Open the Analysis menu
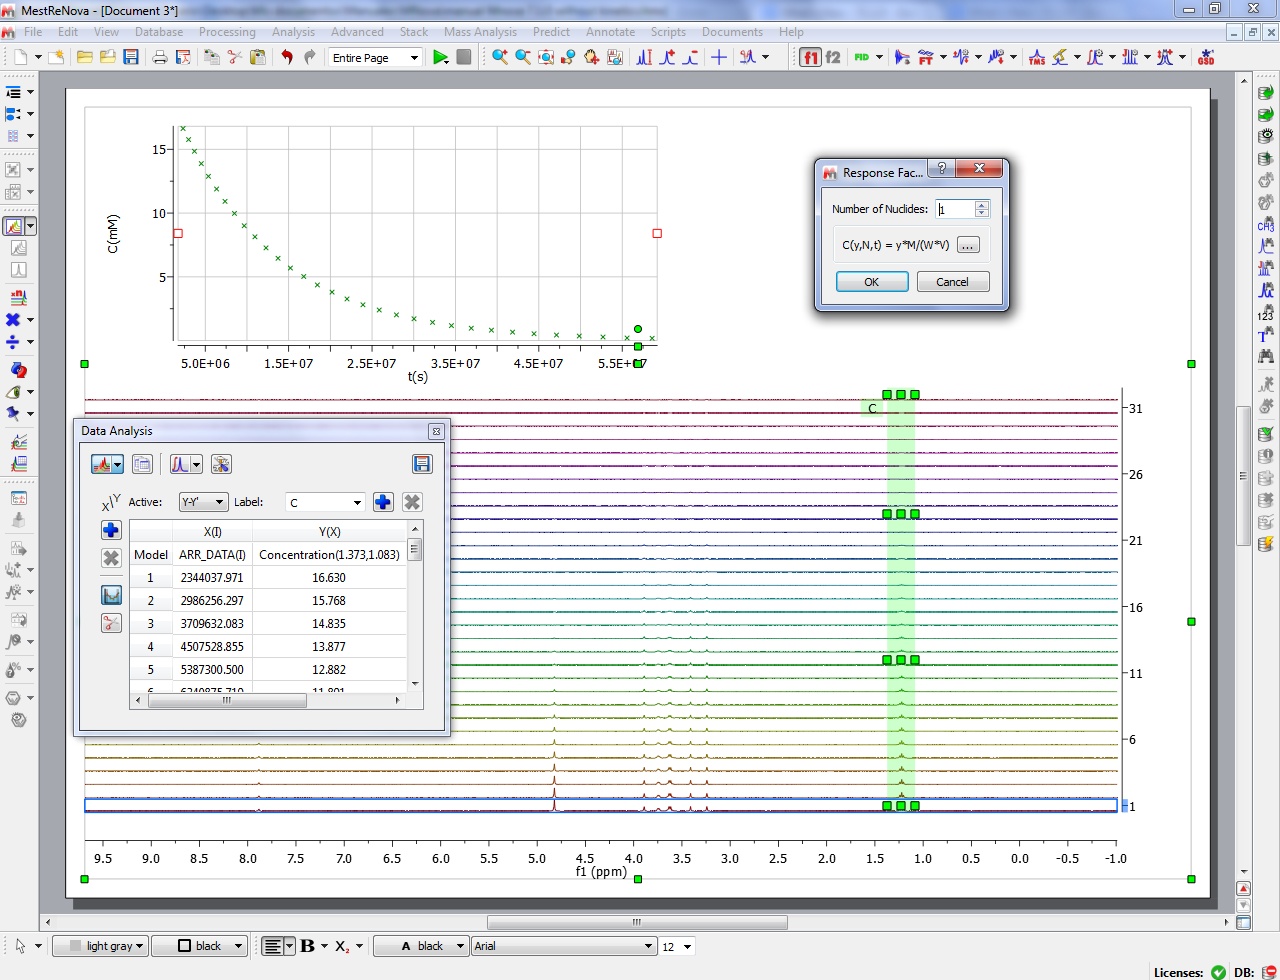This screenshot has width=1280, height=980. 293,32
